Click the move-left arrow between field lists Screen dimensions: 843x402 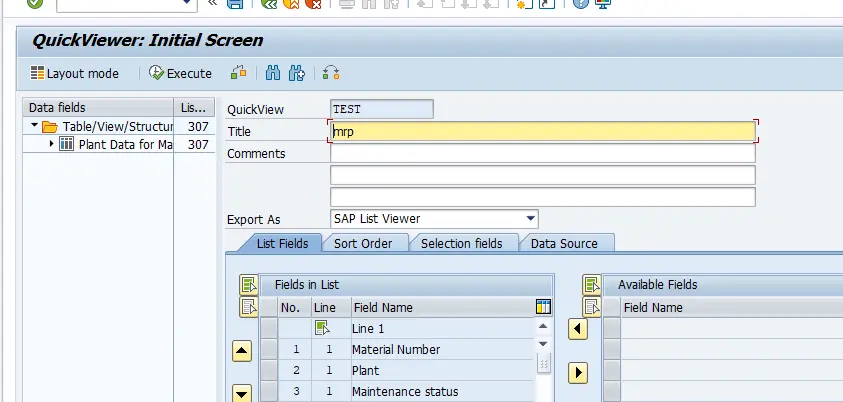pyautogui.click(x=577, y=329)
